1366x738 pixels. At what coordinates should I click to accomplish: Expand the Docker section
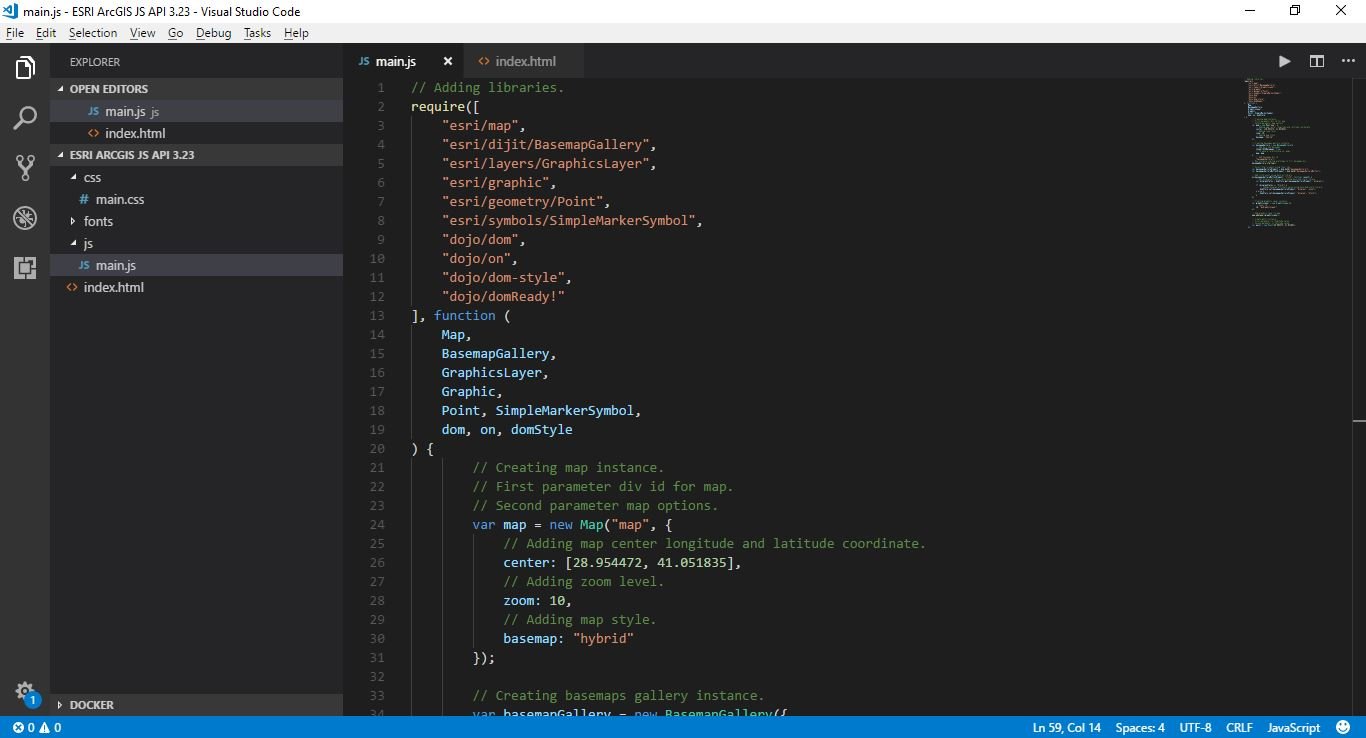click(196, 705)
